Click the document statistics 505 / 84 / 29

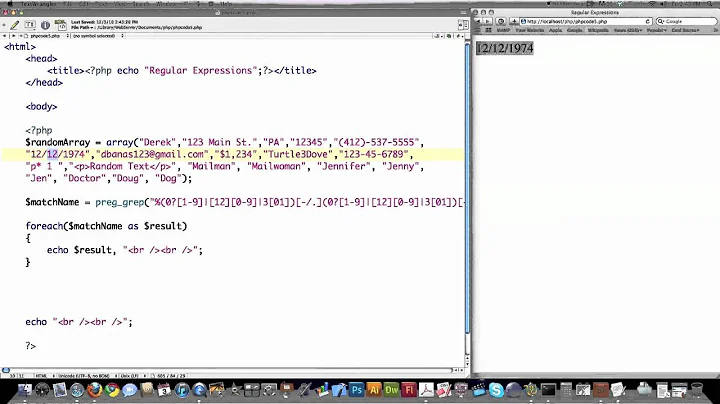coord(171,376)
